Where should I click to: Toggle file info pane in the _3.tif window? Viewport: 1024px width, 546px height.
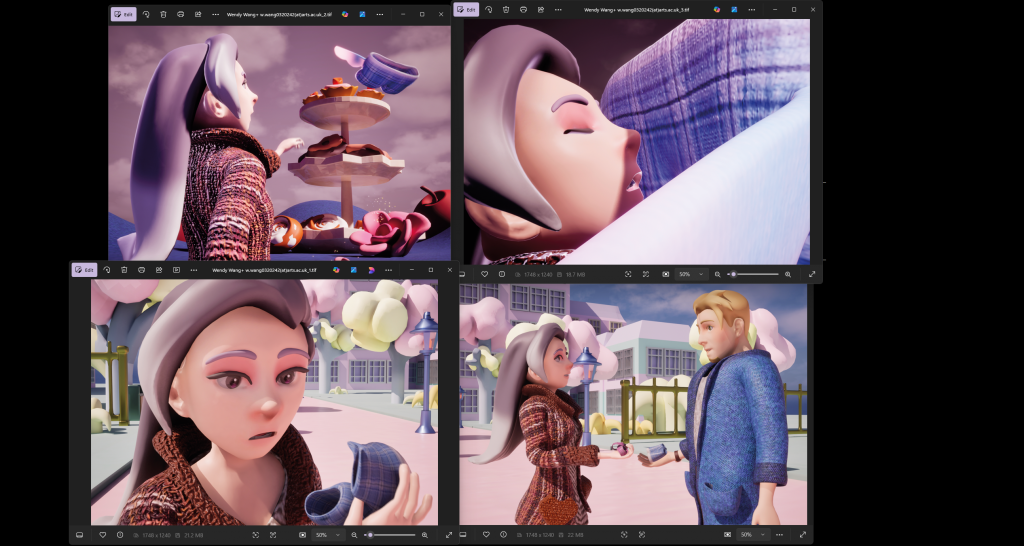click(x=500, y=274)
